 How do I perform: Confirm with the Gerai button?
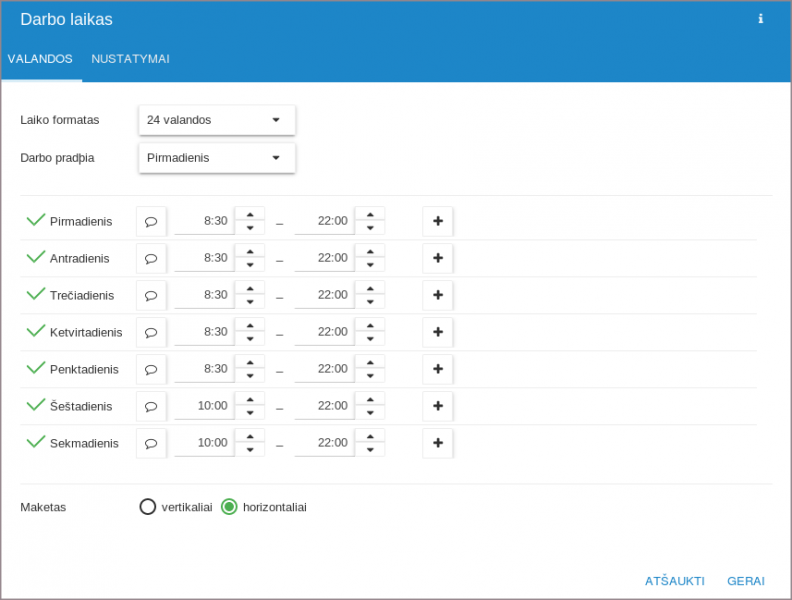(x=746, y=581)
